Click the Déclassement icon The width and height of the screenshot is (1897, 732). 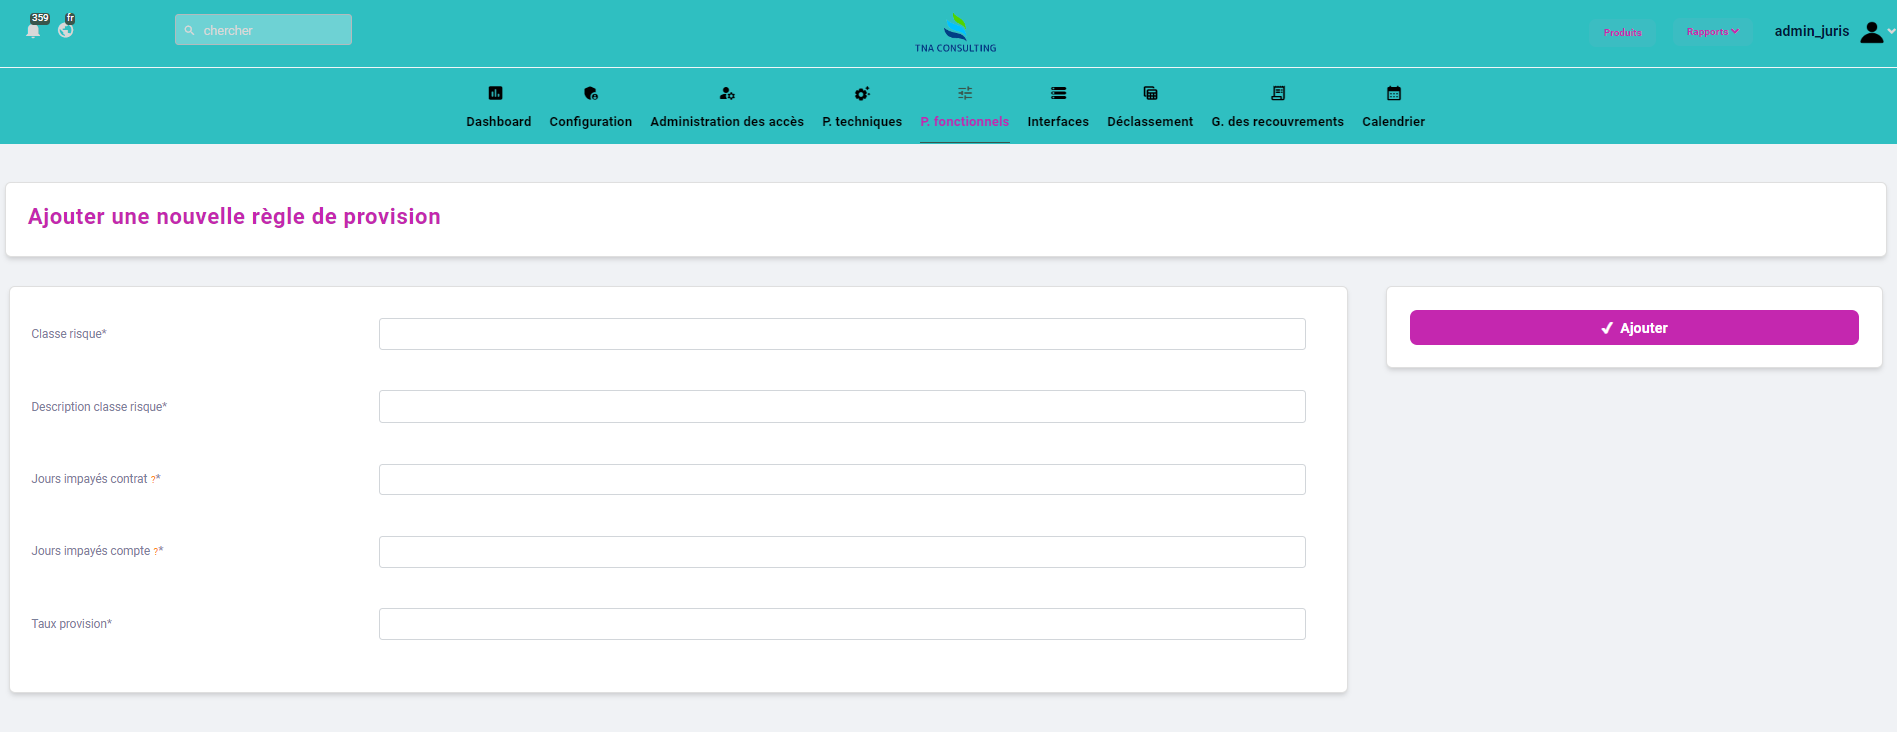(1150, 93)
